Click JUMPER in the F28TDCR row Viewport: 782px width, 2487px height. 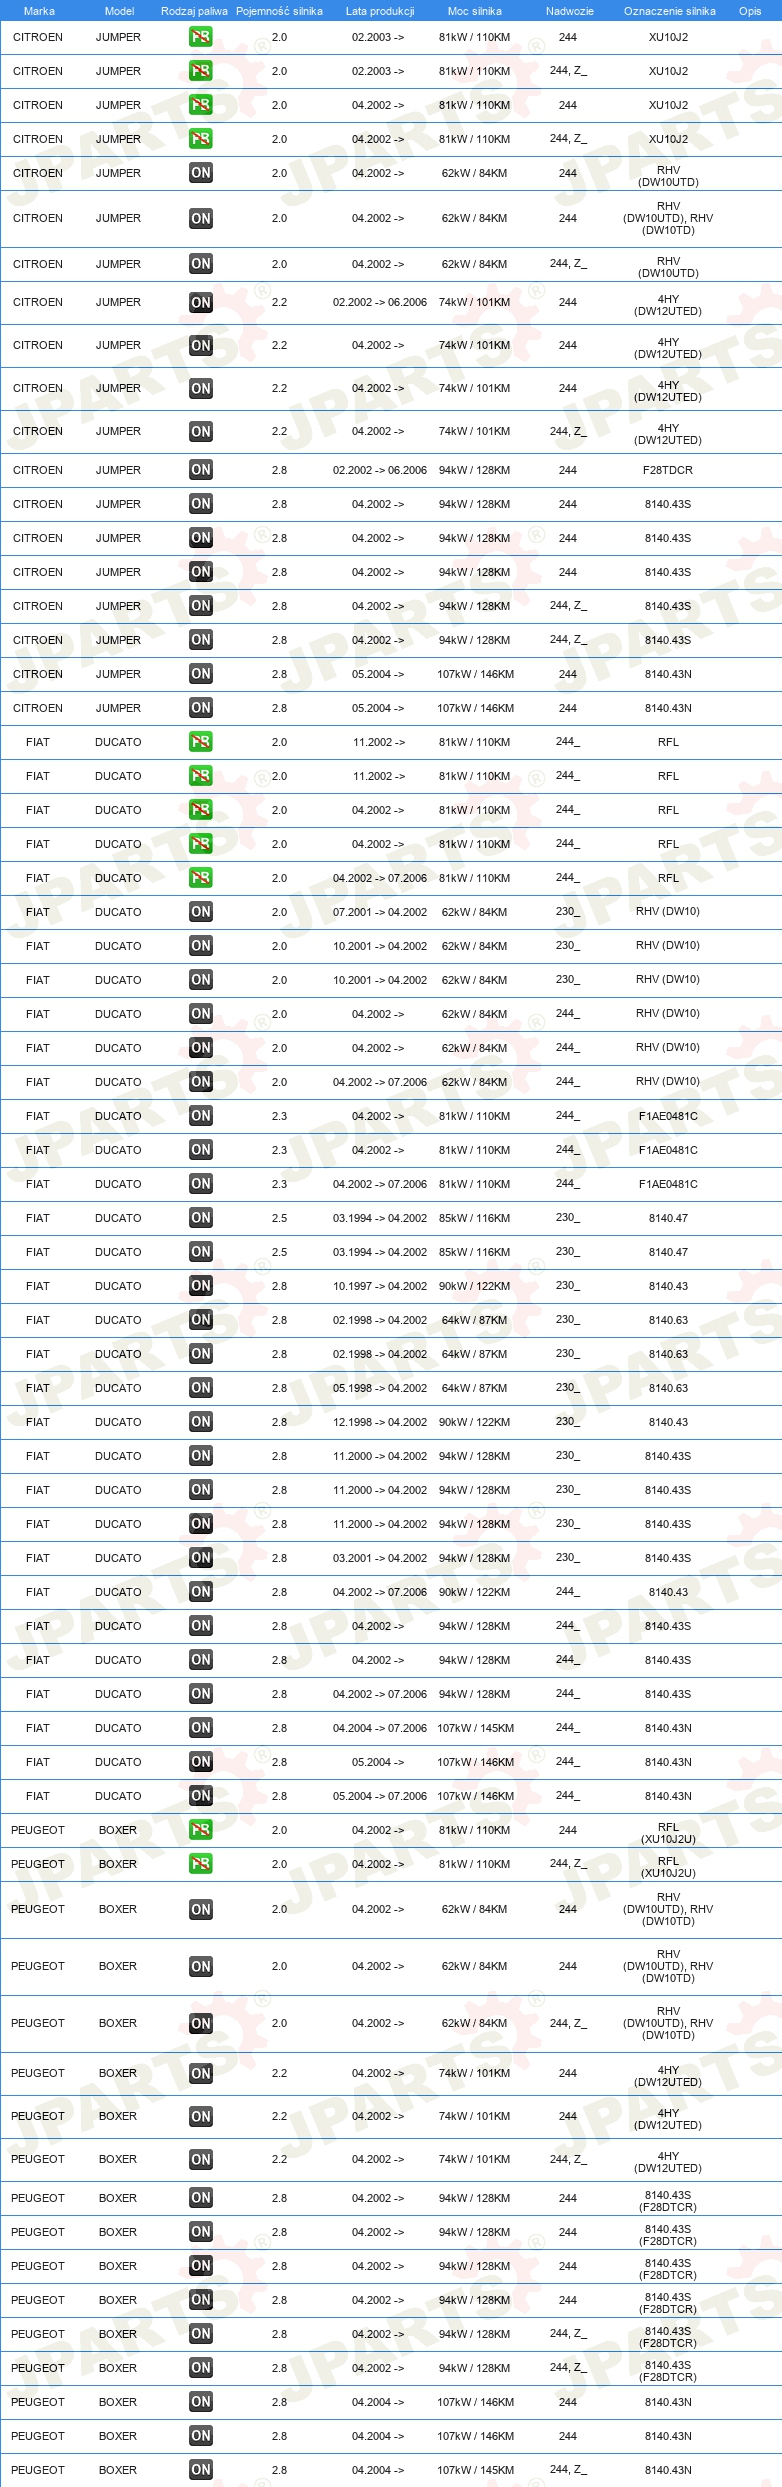(x=118, y=470)
